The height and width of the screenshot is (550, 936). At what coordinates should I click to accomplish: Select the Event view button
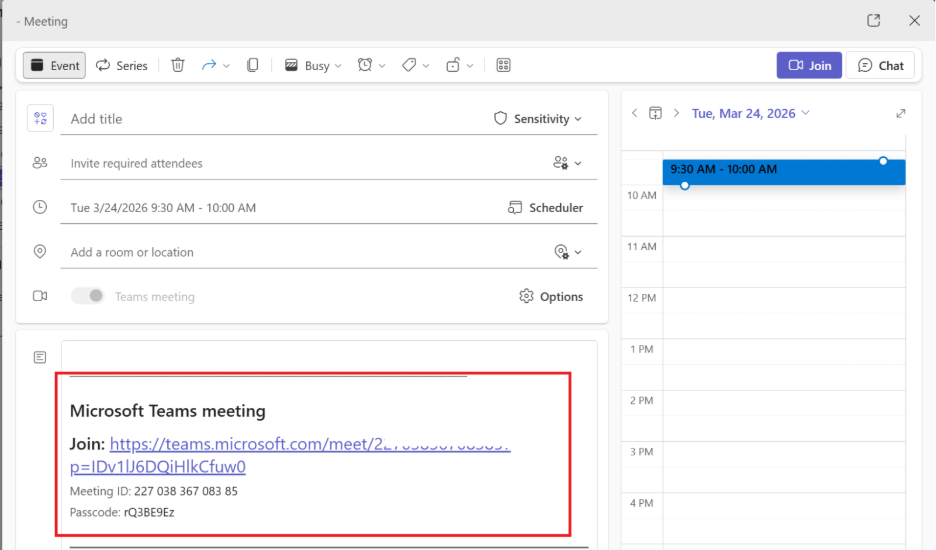coord(54,65)
